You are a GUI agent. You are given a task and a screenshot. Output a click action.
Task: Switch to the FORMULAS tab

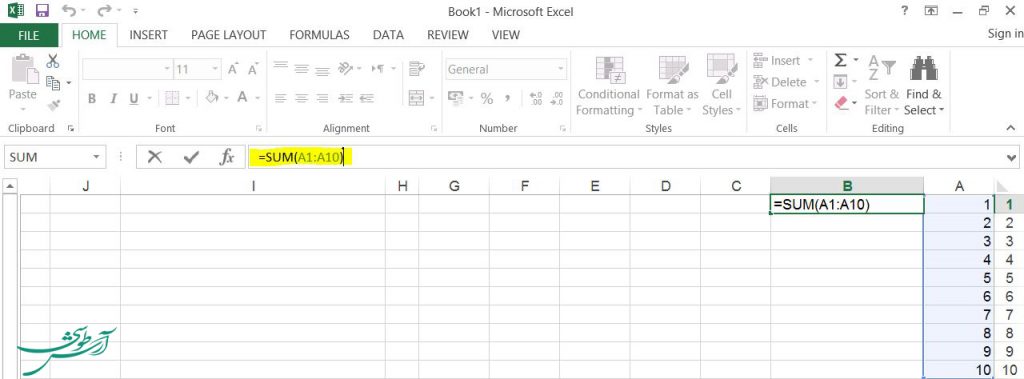319,35
